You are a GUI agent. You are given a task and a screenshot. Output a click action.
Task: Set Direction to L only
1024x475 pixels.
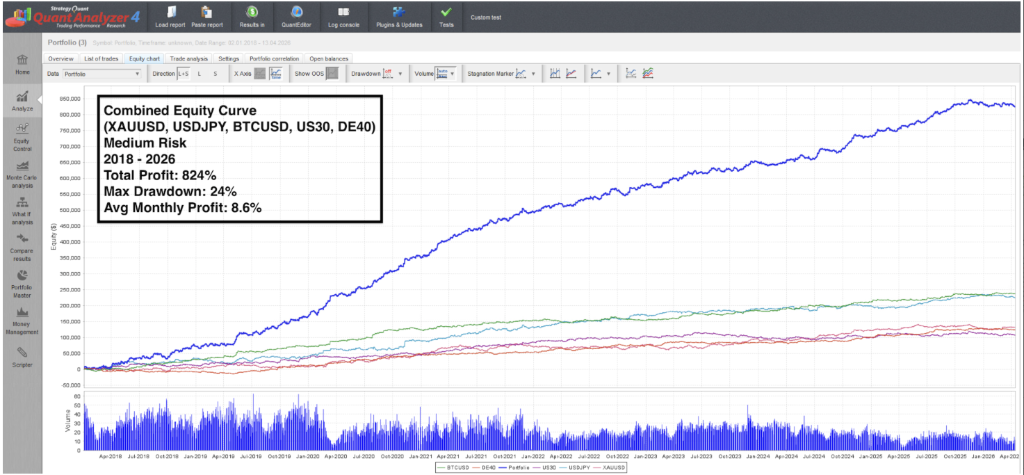[x=199, y=74]
